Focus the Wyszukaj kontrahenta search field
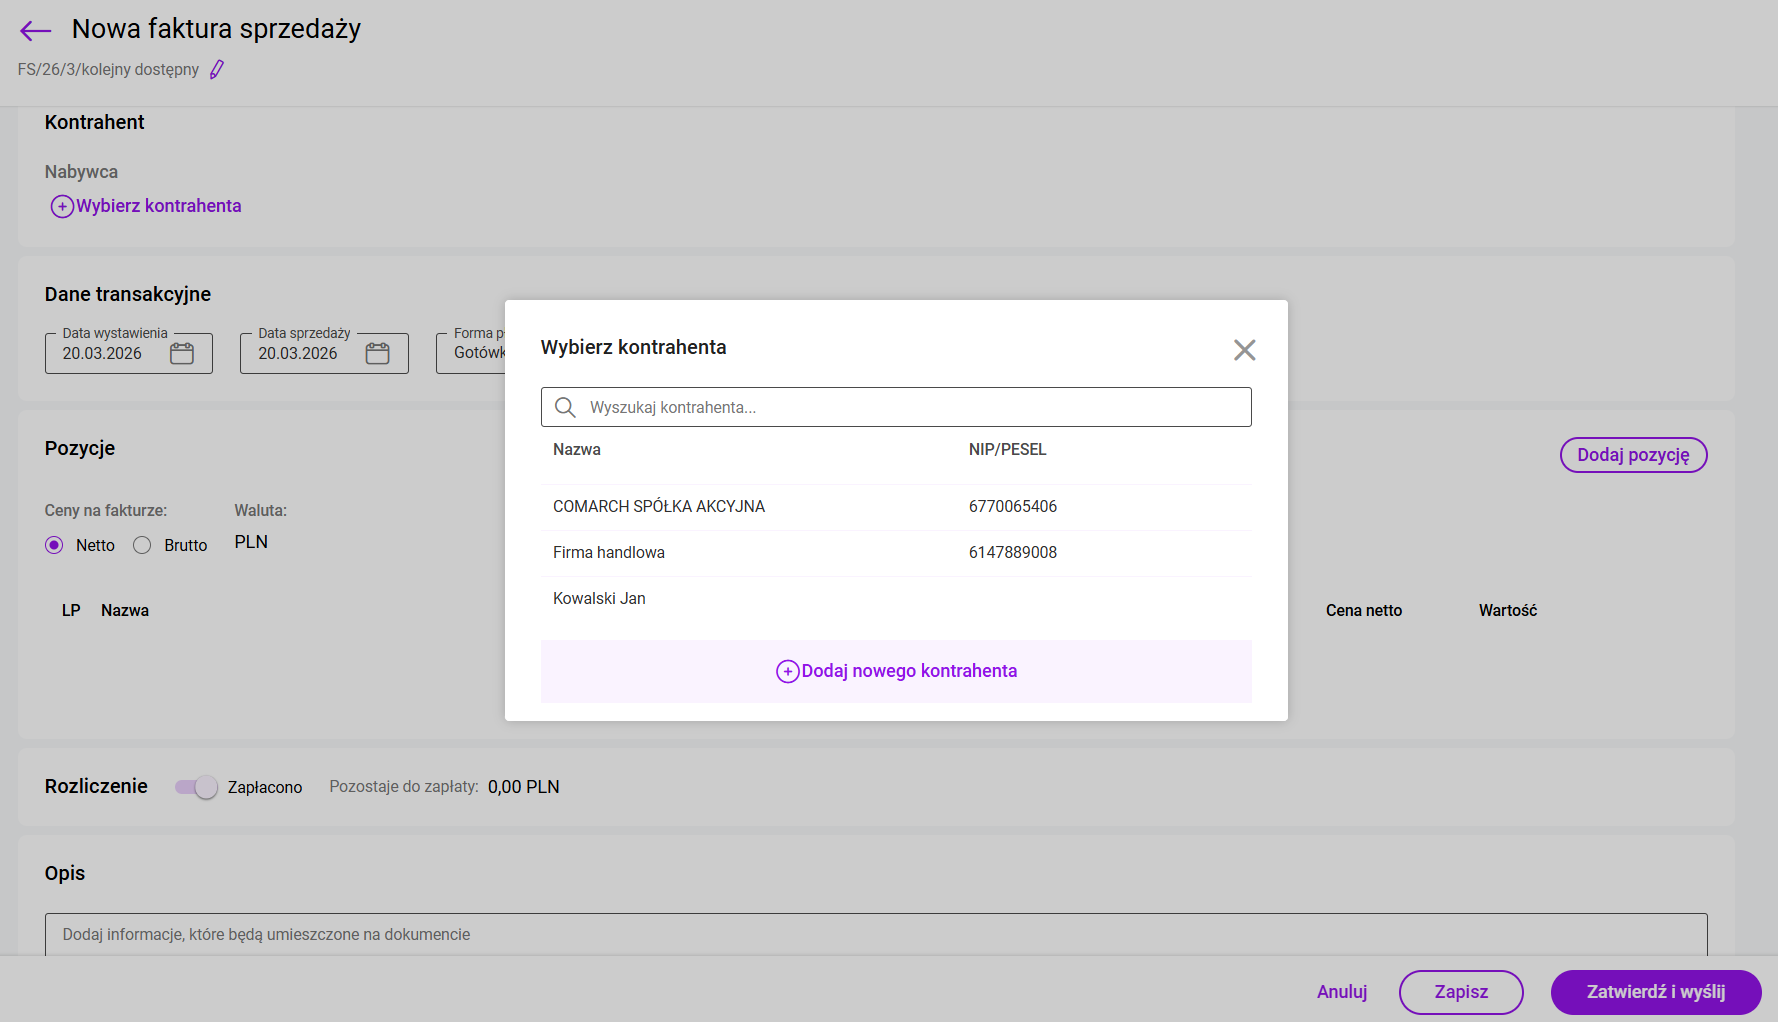Screen dimensions: 1778x1022 (910, 407)
